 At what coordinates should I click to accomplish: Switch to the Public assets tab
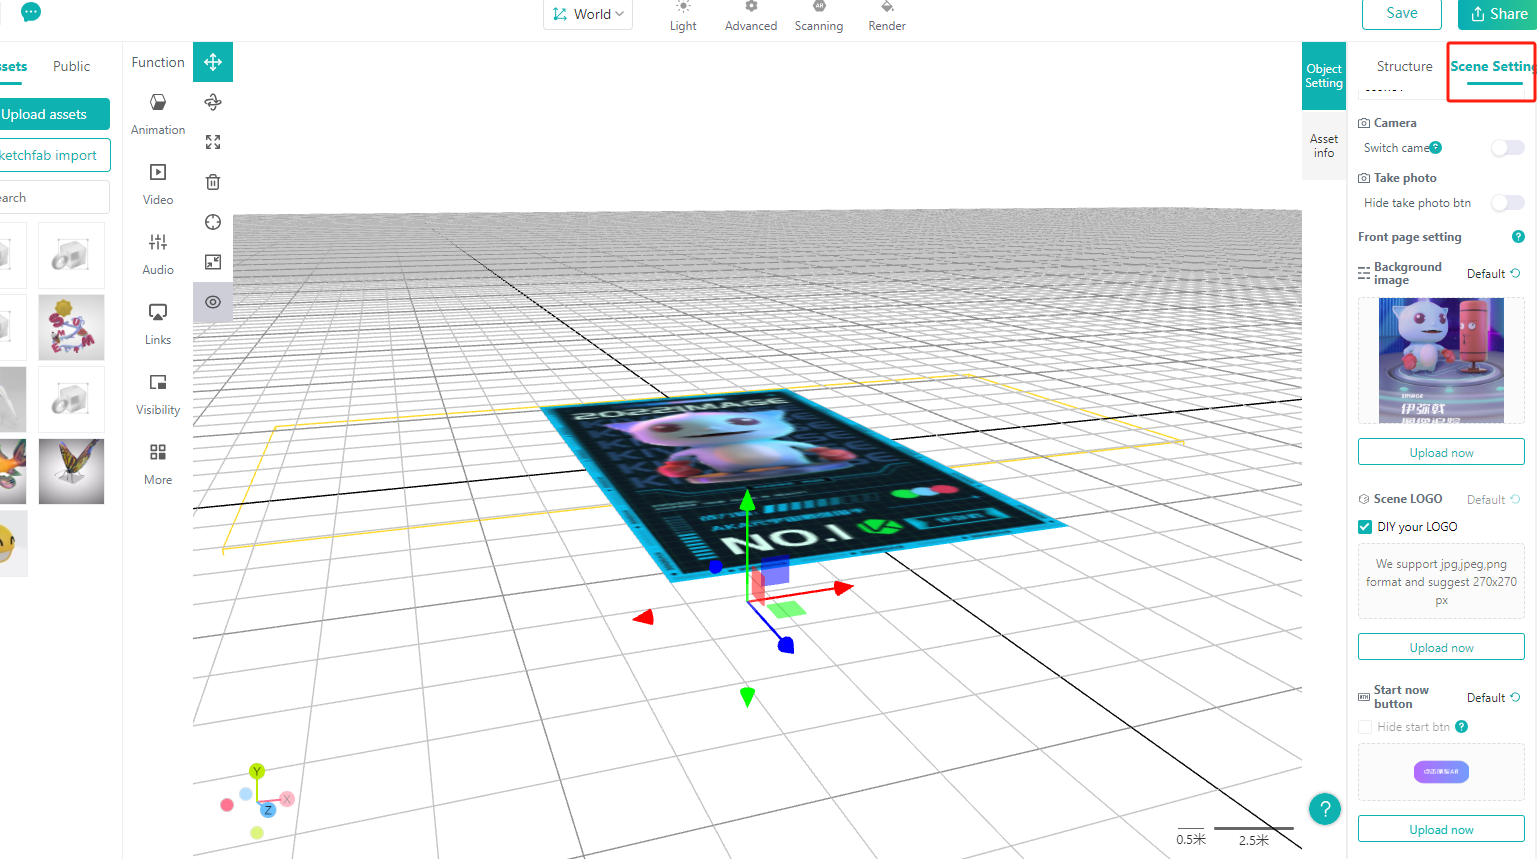[x=71, y=66]
